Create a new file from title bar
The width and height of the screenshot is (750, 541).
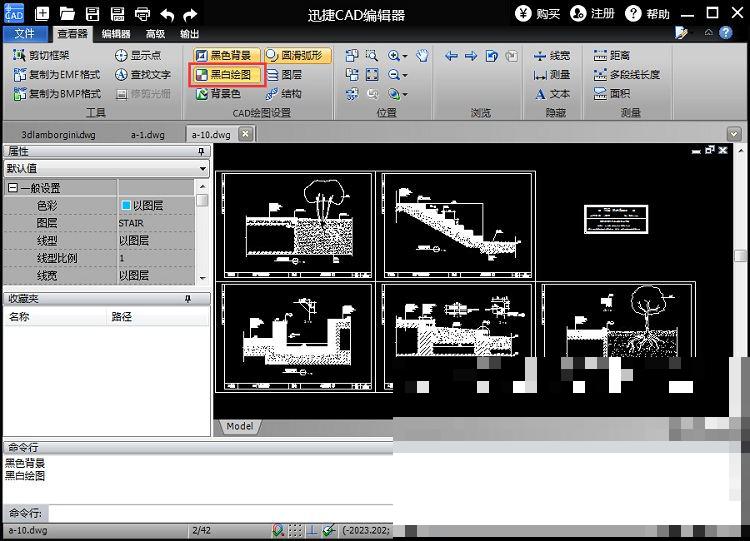point(42,14)
